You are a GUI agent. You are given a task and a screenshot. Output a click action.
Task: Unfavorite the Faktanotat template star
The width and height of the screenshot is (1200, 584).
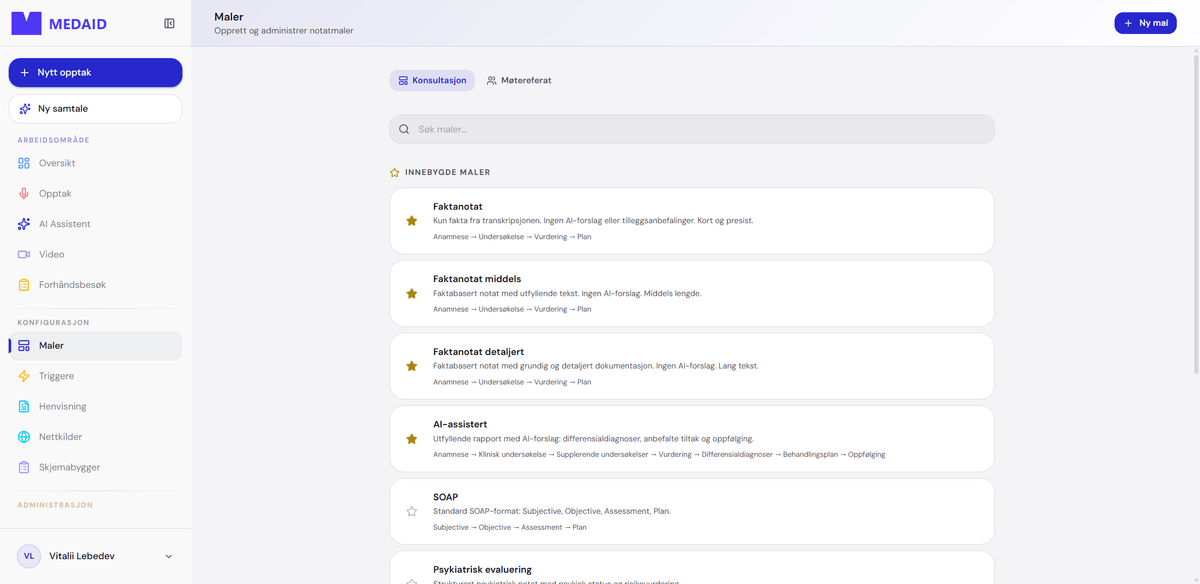point(411,221)
